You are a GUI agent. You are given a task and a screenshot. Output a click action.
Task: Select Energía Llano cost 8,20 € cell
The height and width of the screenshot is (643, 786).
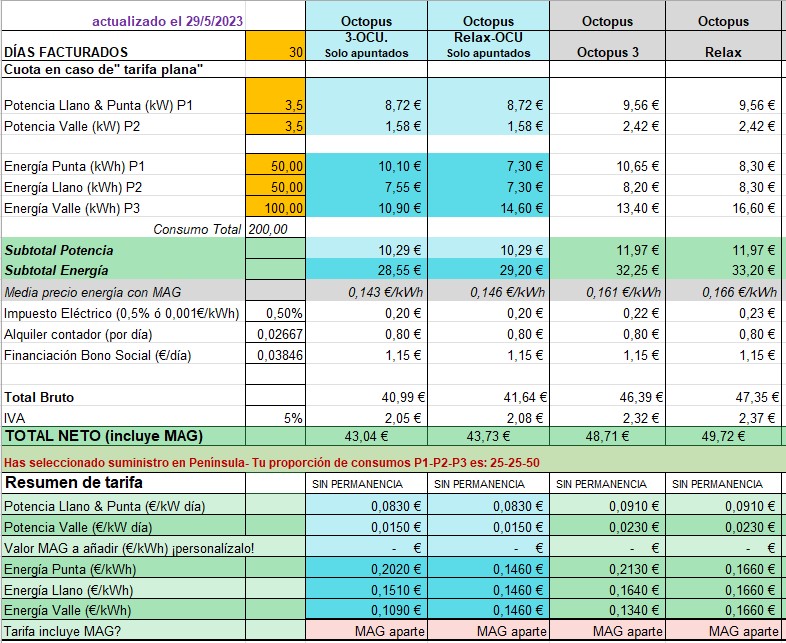[x=608, y=185]
